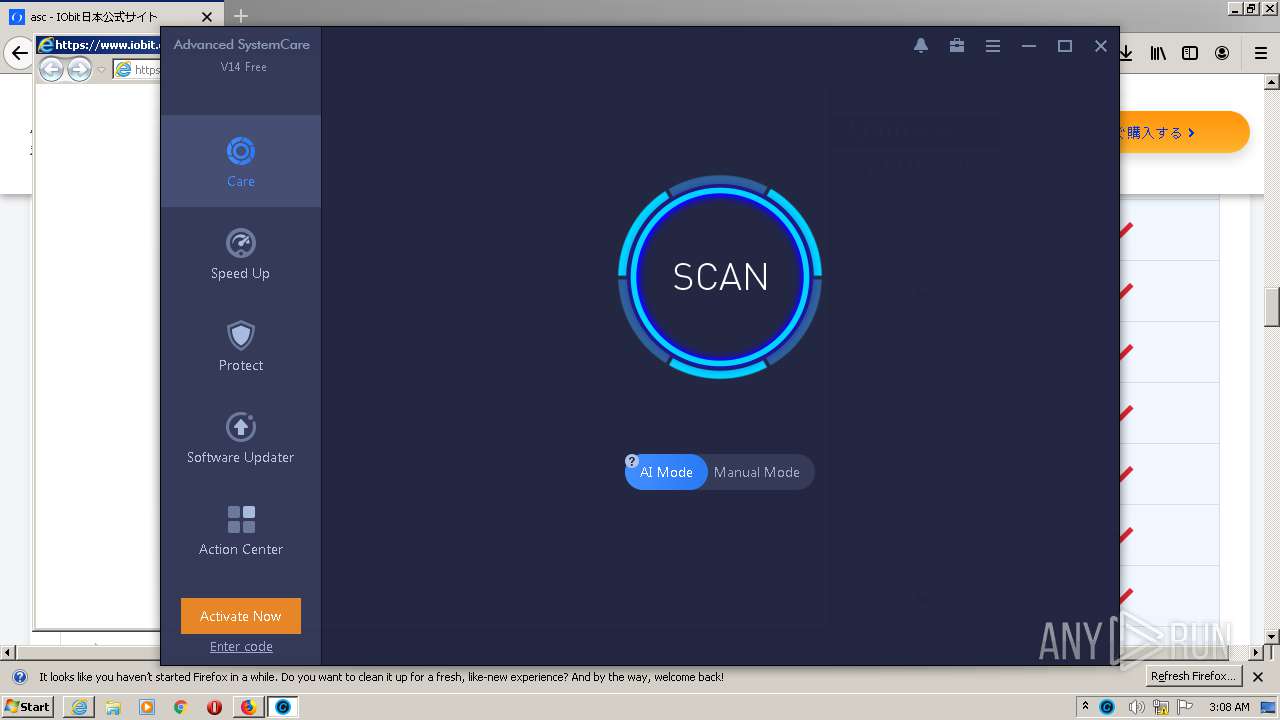1280x720 pixels.
Task: Switch to Manual Mode
Action: (x=757, y=472)
